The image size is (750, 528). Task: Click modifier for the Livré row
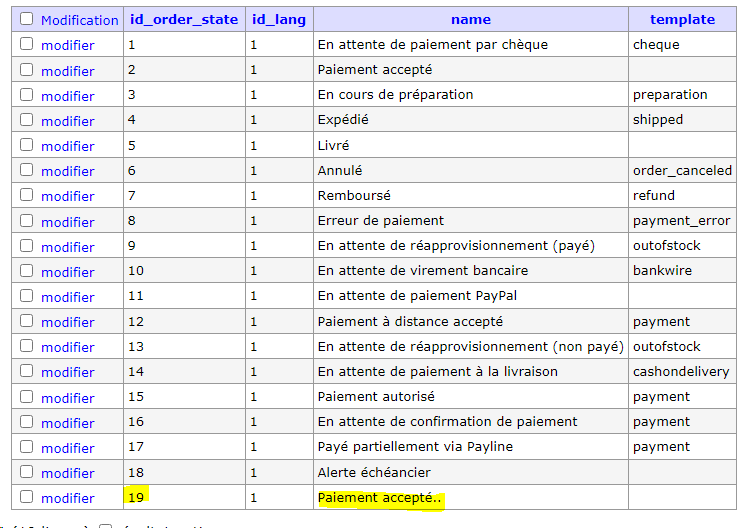[x=67, y=146]
